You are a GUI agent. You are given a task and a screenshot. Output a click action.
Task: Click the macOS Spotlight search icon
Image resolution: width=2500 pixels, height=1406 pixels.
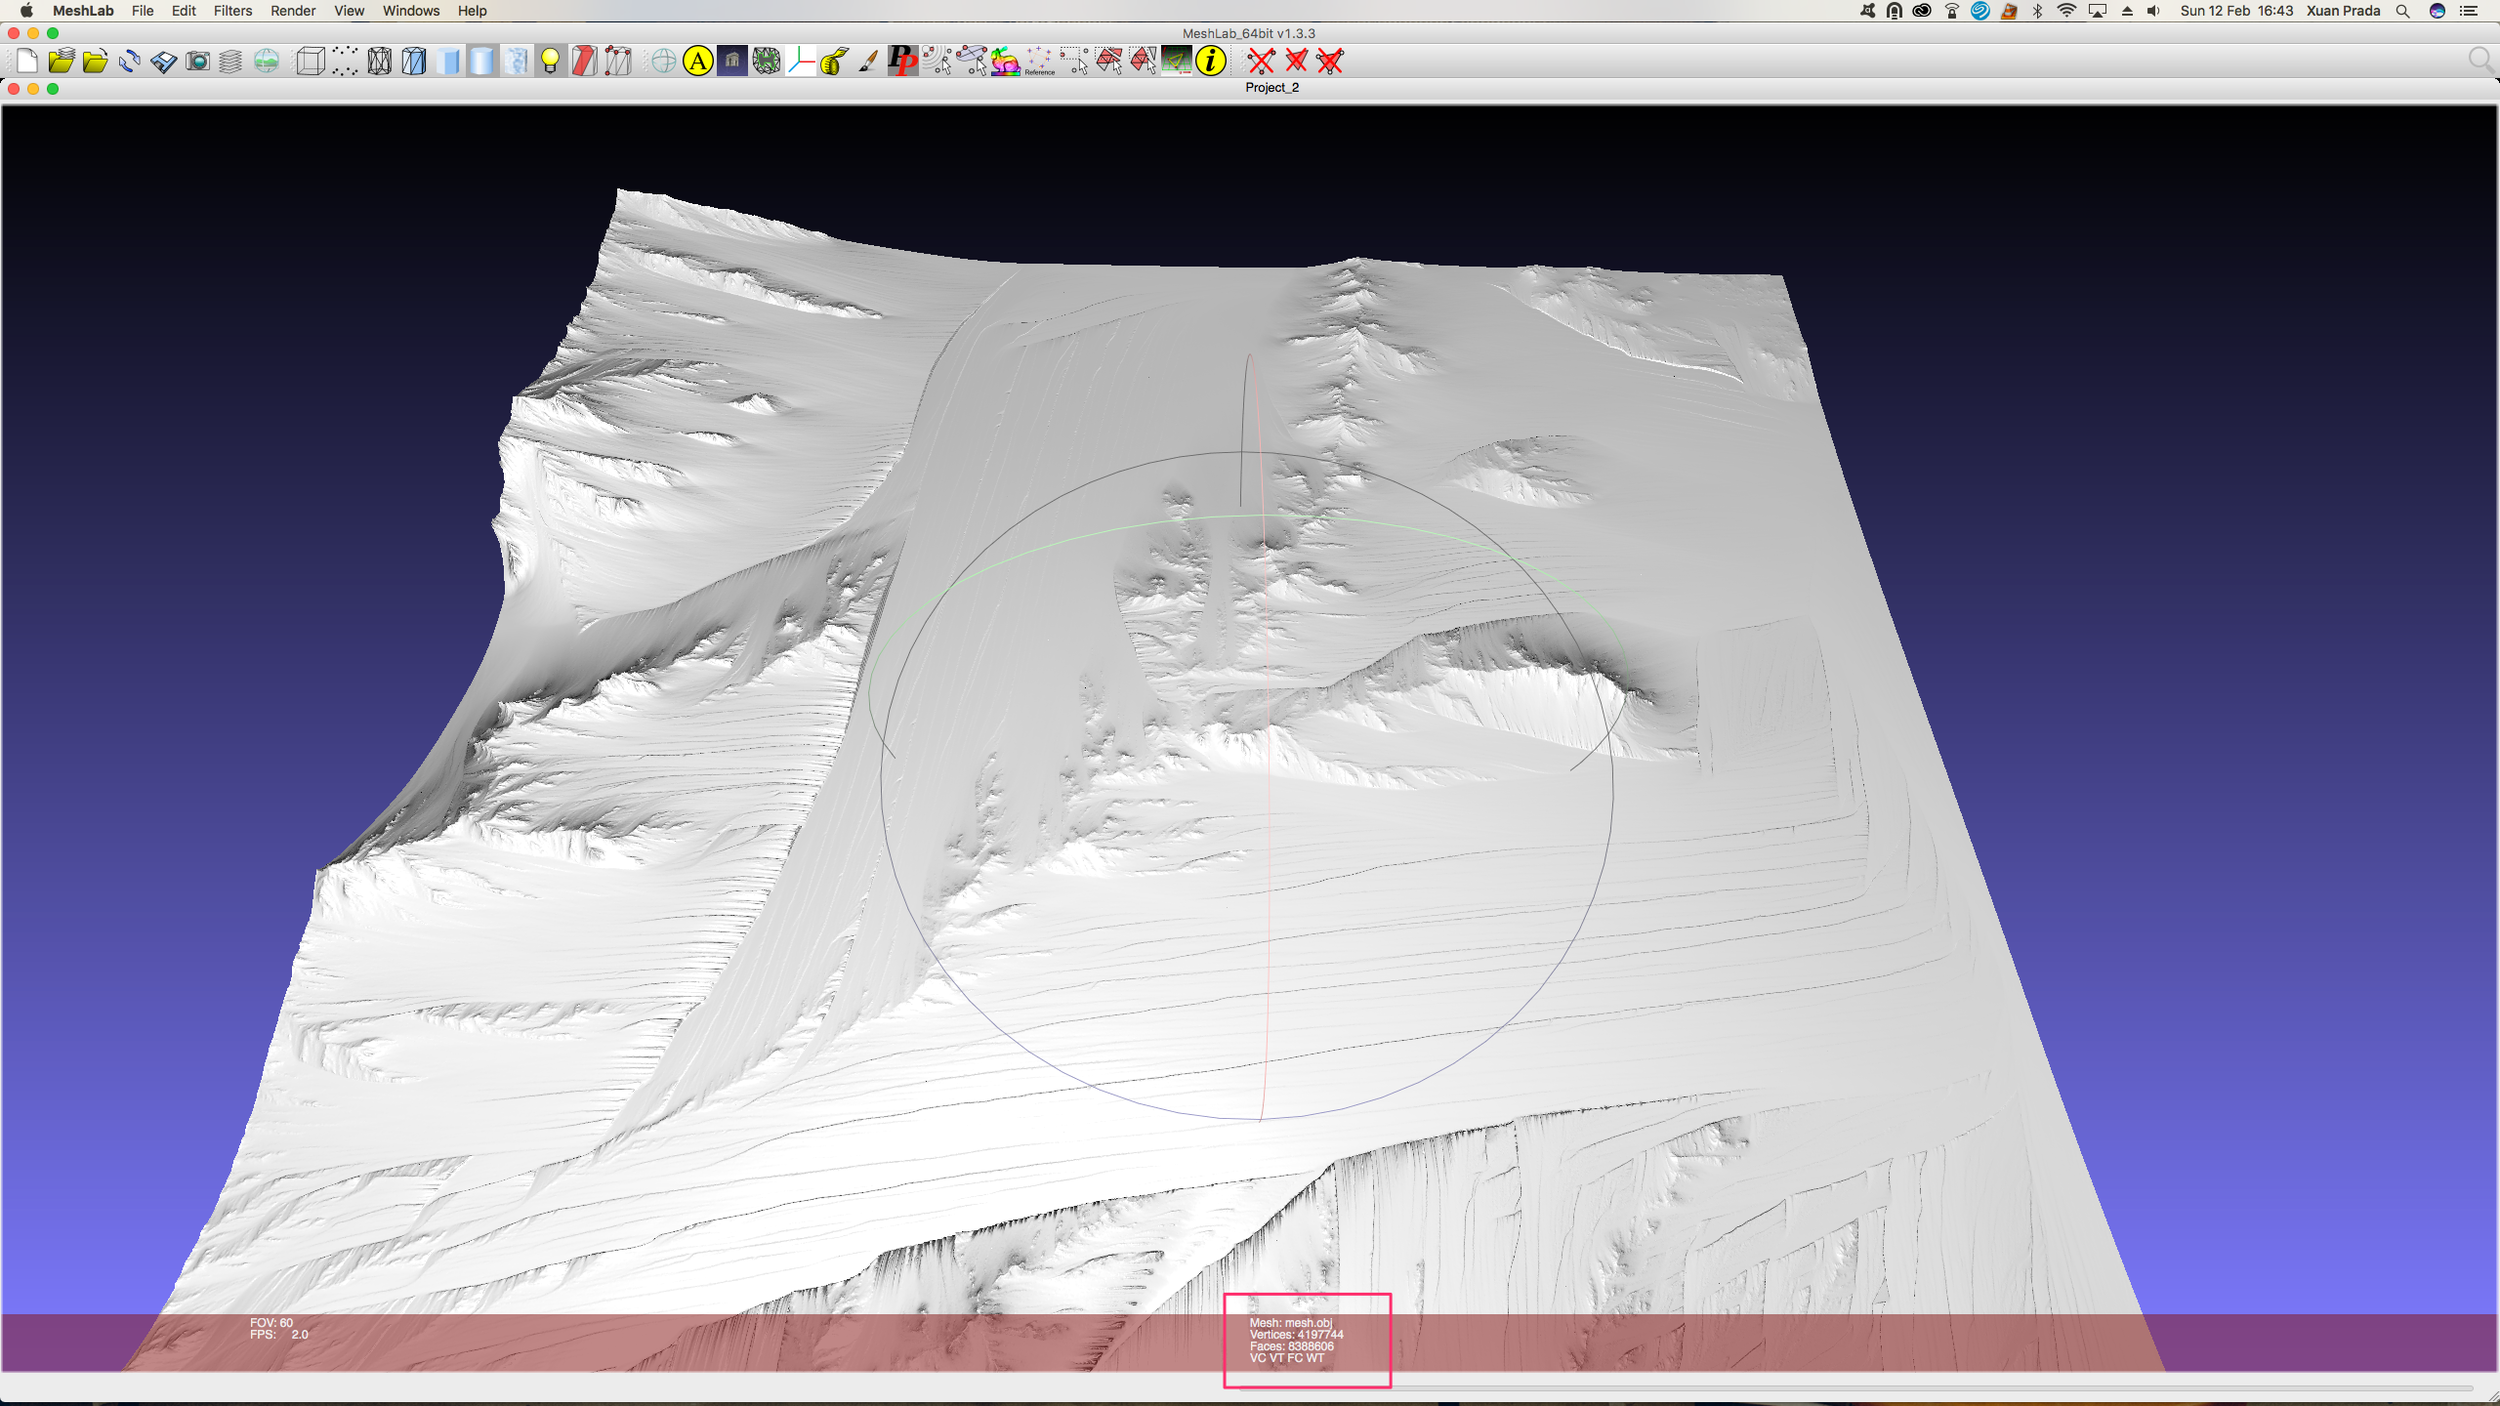coord(2402,11)
